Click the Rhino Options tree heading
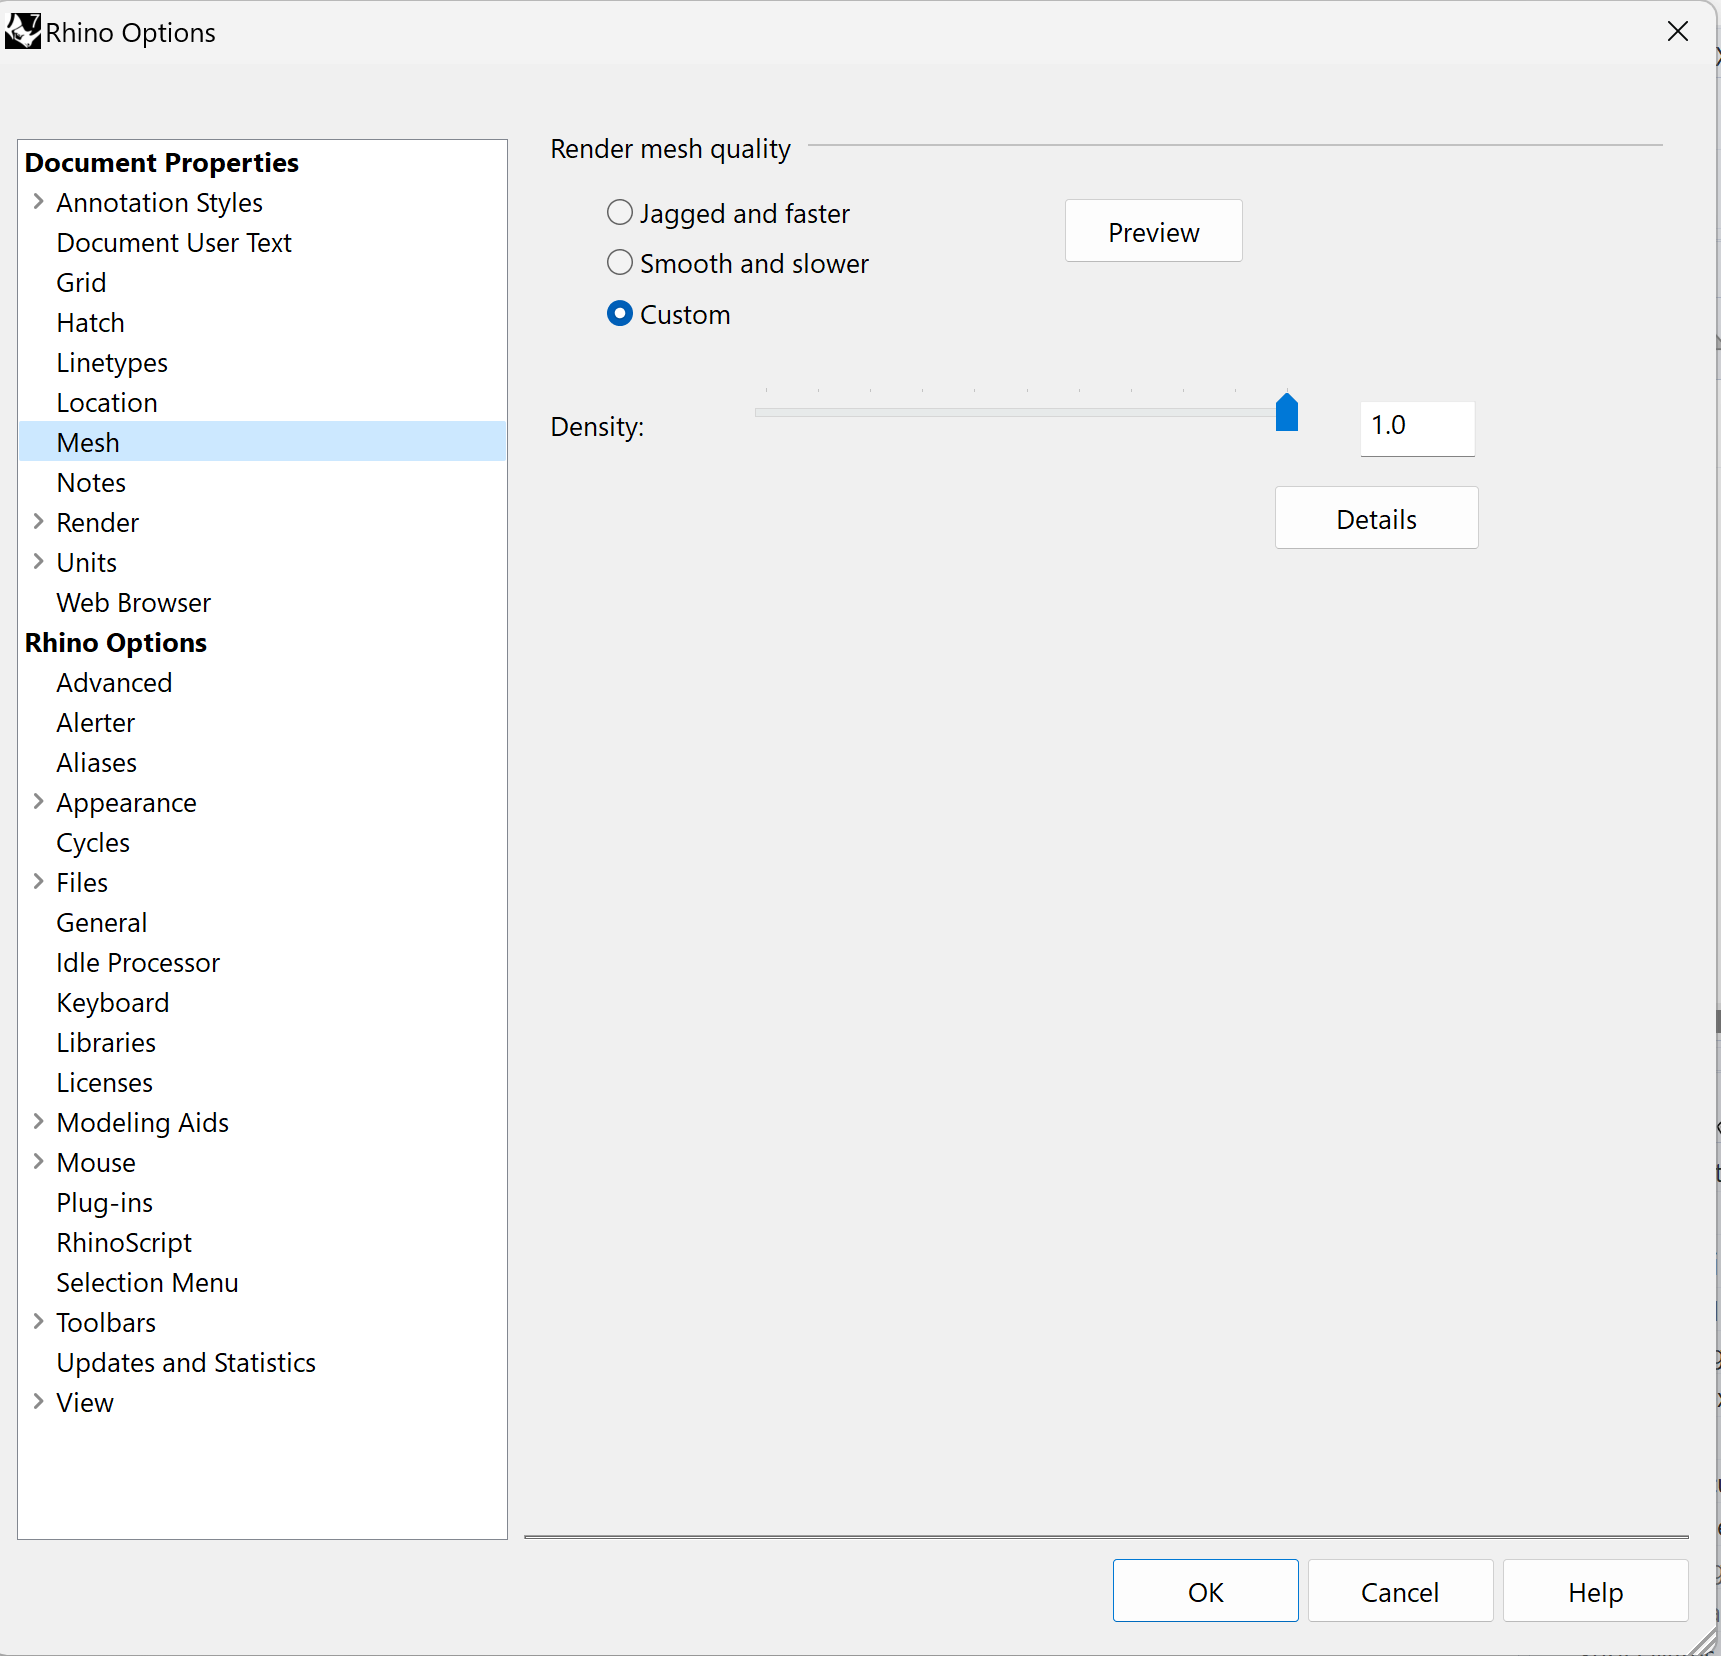Image resolution: width=1721 pixels, height=1656 pixels. pos(116,643)
